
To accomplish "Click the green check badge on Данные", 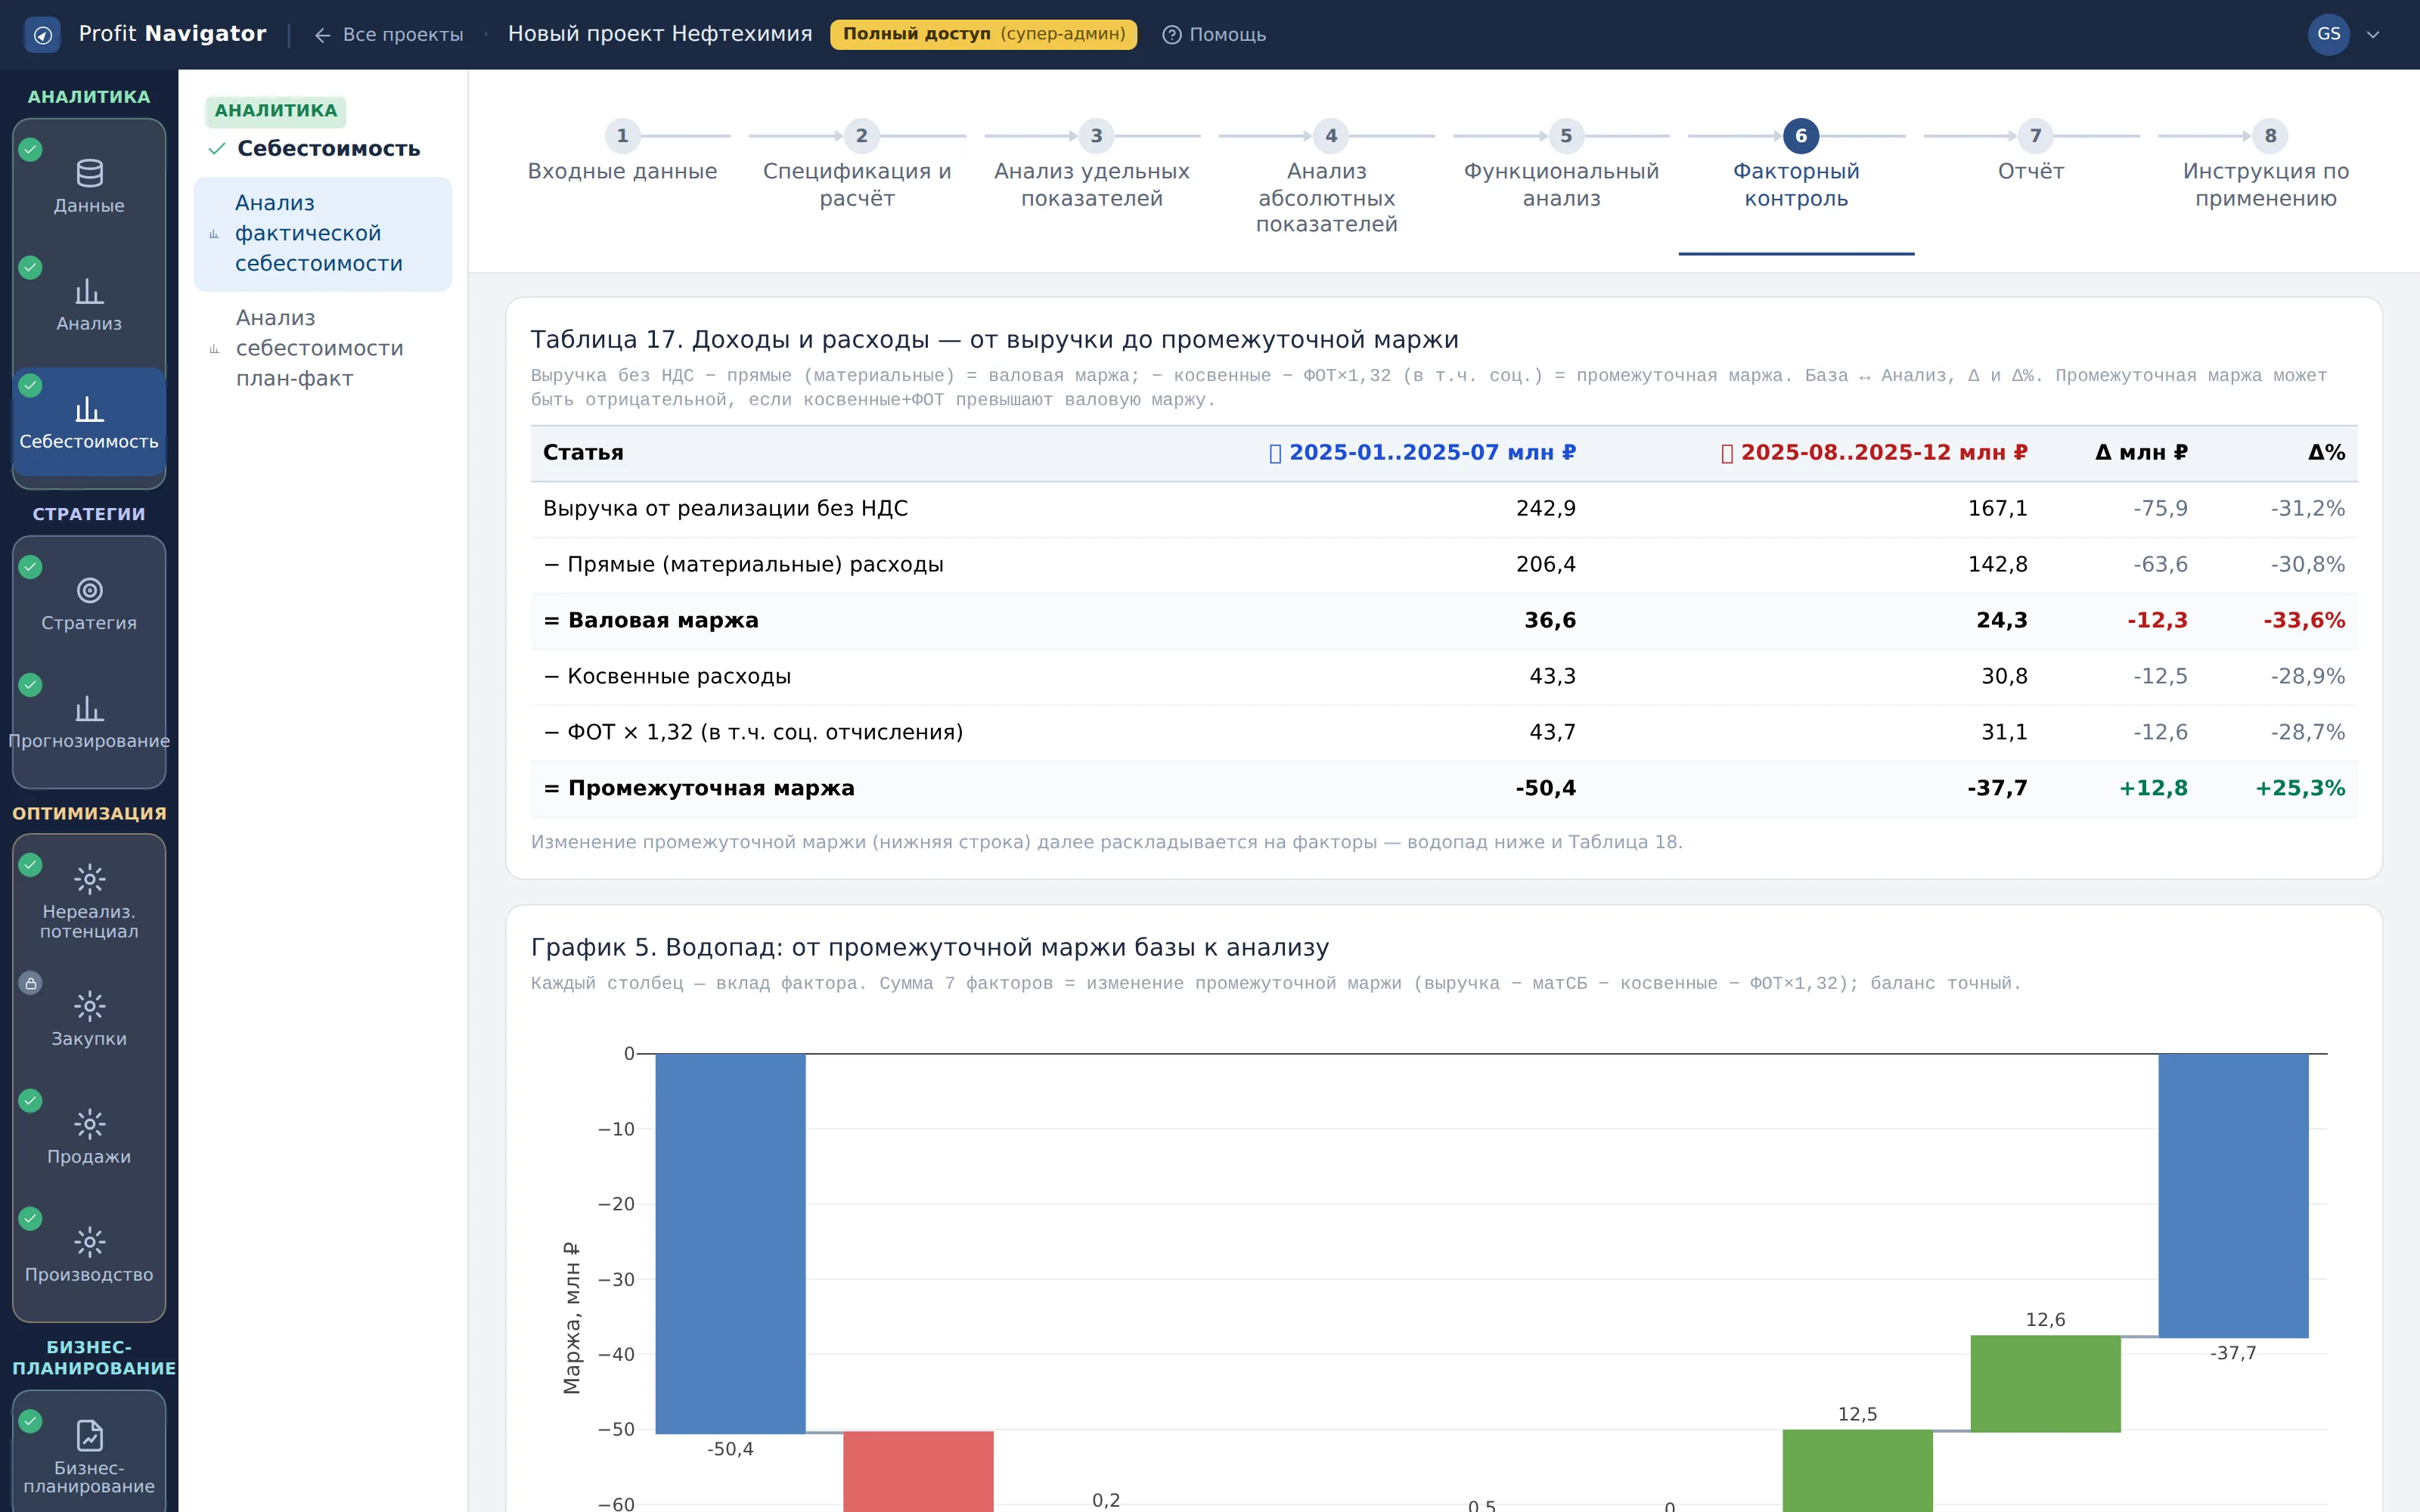I will pyautogui.click(x=30, y=150).
